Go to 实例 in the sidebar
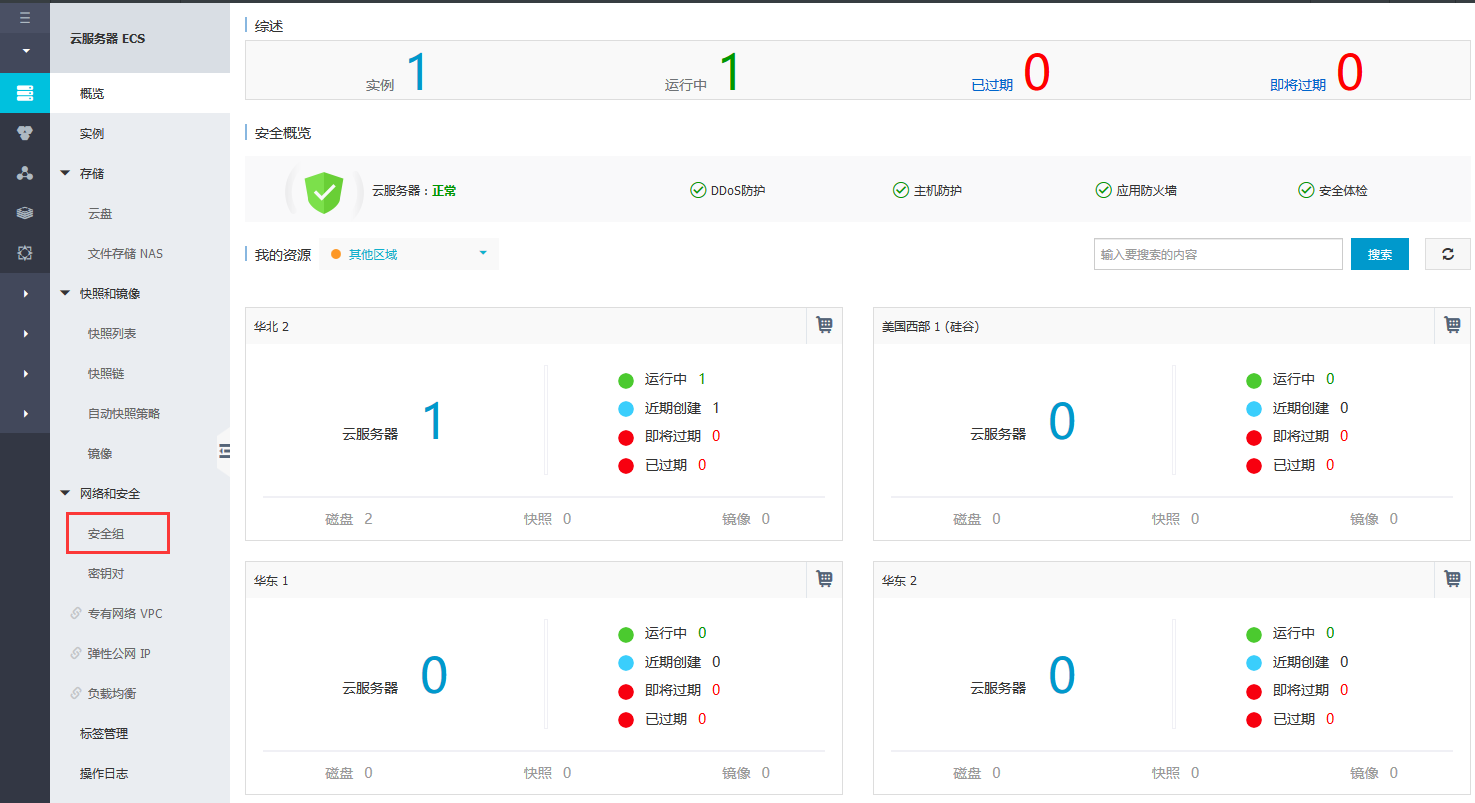This screenshot has height=803, width=1475. point(92,133)
